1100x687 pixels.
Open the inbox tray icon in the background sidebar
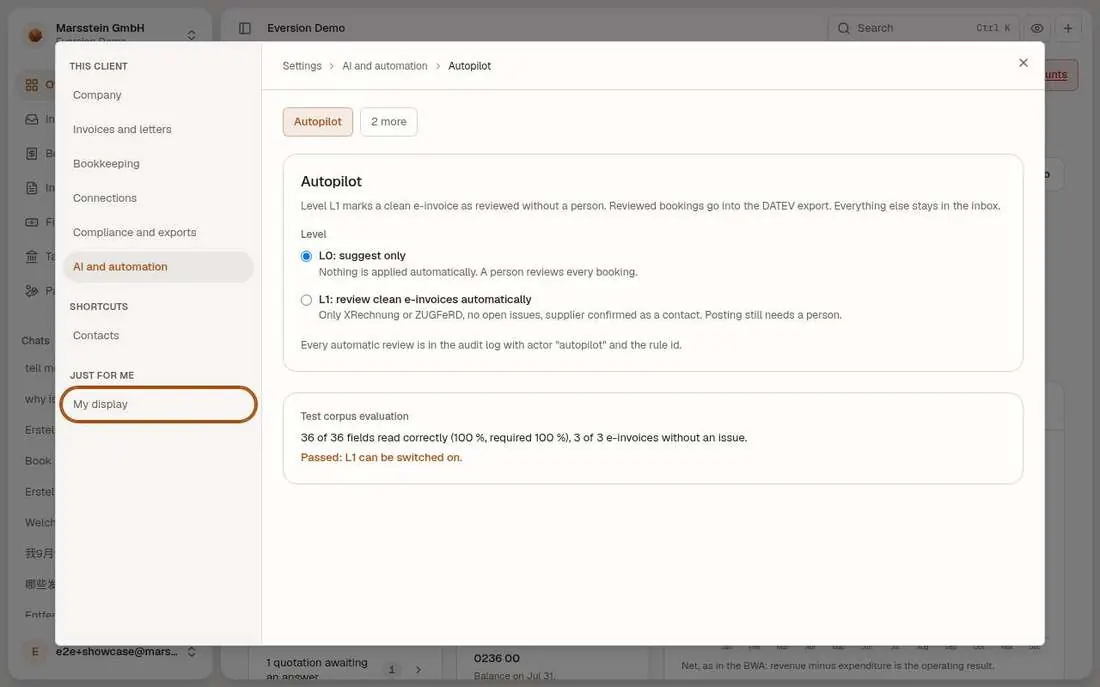pos(32,119)
